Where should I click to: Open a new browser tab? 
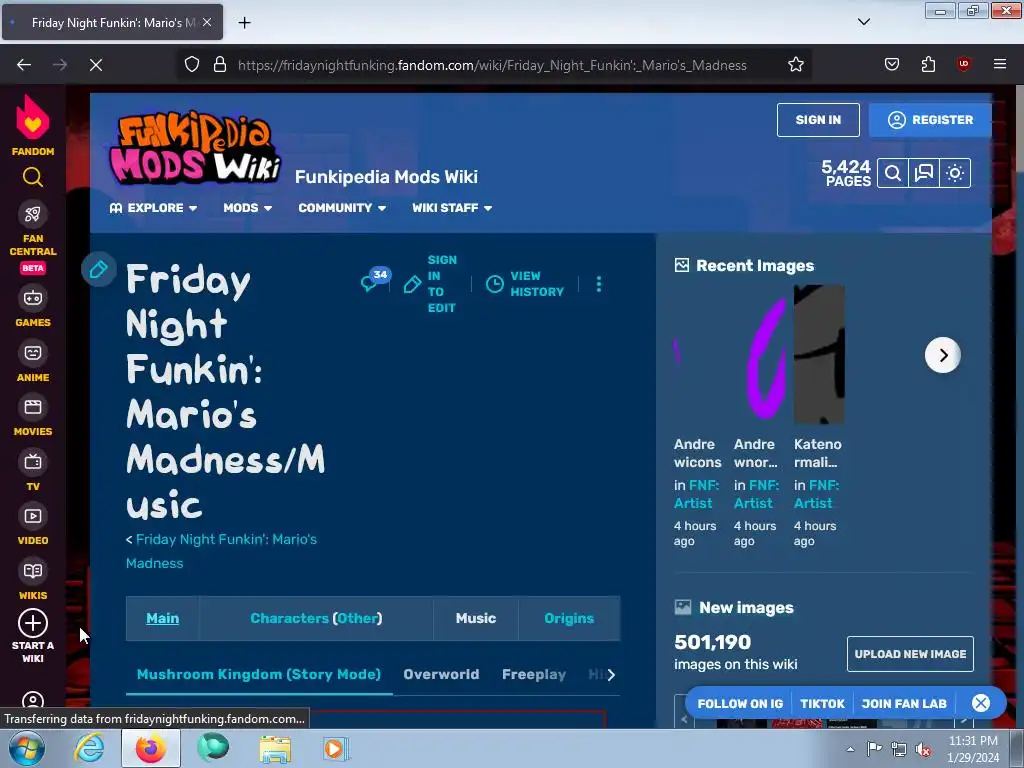coord(244,23)
